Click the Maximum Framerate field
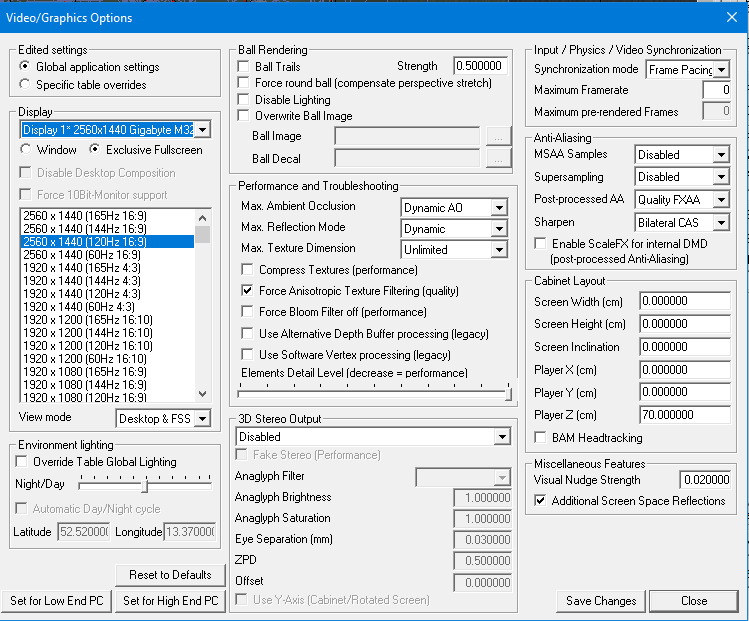749x621 pixels. point(717,90)
